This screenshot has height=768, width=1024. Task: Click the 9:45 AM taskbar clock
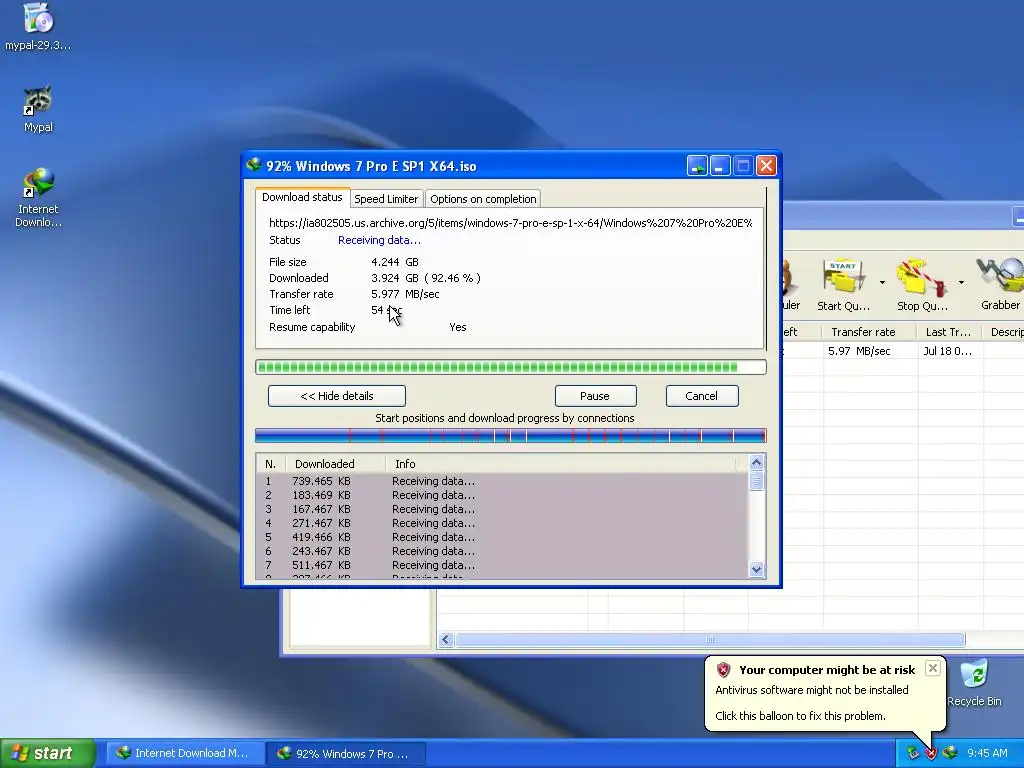[x=987, y=754]
